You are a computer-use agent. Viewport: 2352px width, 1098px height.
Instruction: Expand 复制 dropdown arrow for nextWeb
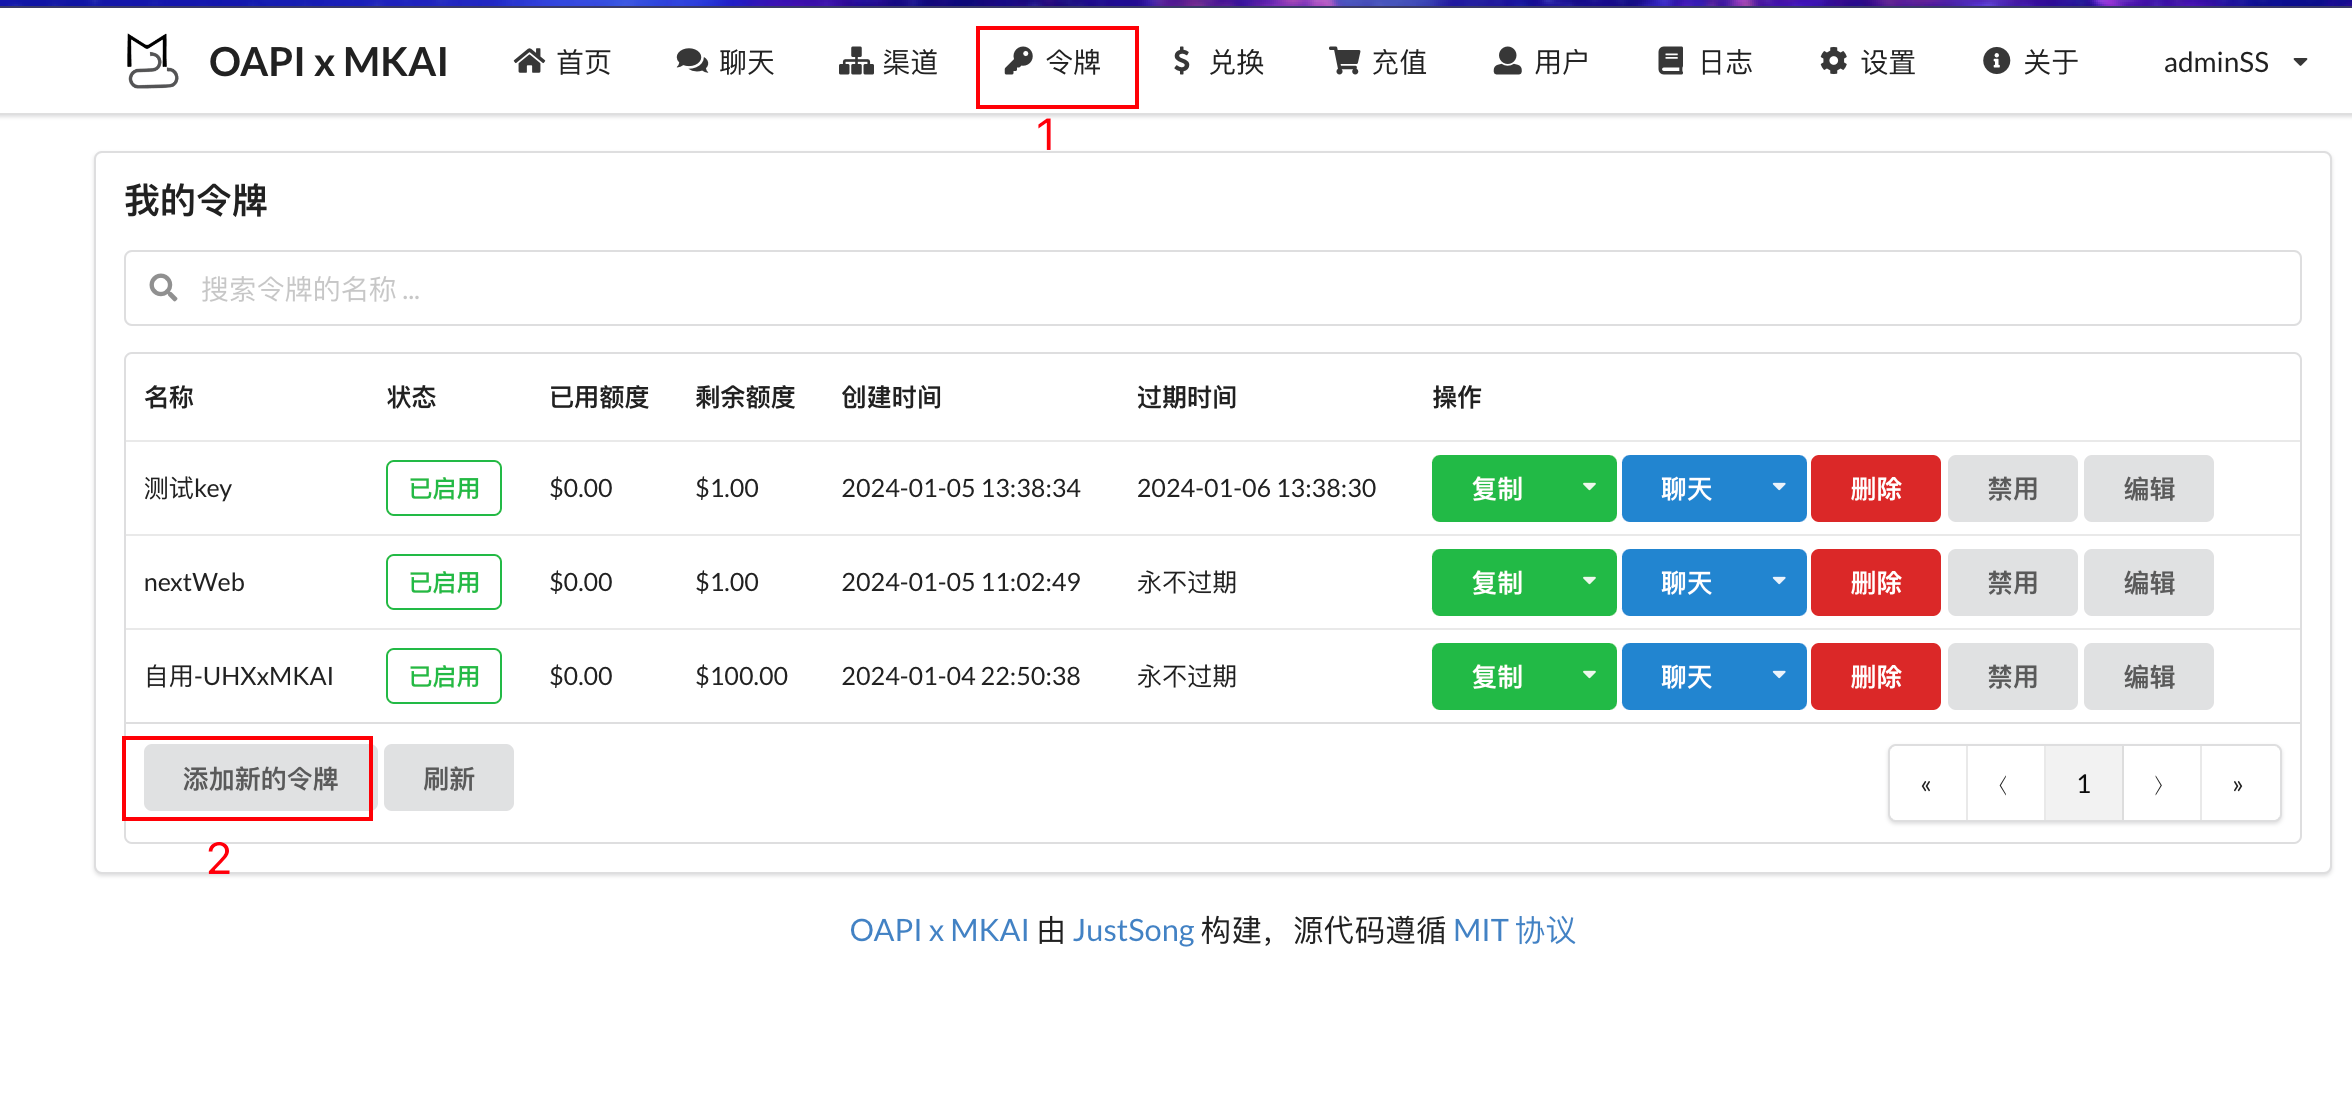(x=1589, y=582)
